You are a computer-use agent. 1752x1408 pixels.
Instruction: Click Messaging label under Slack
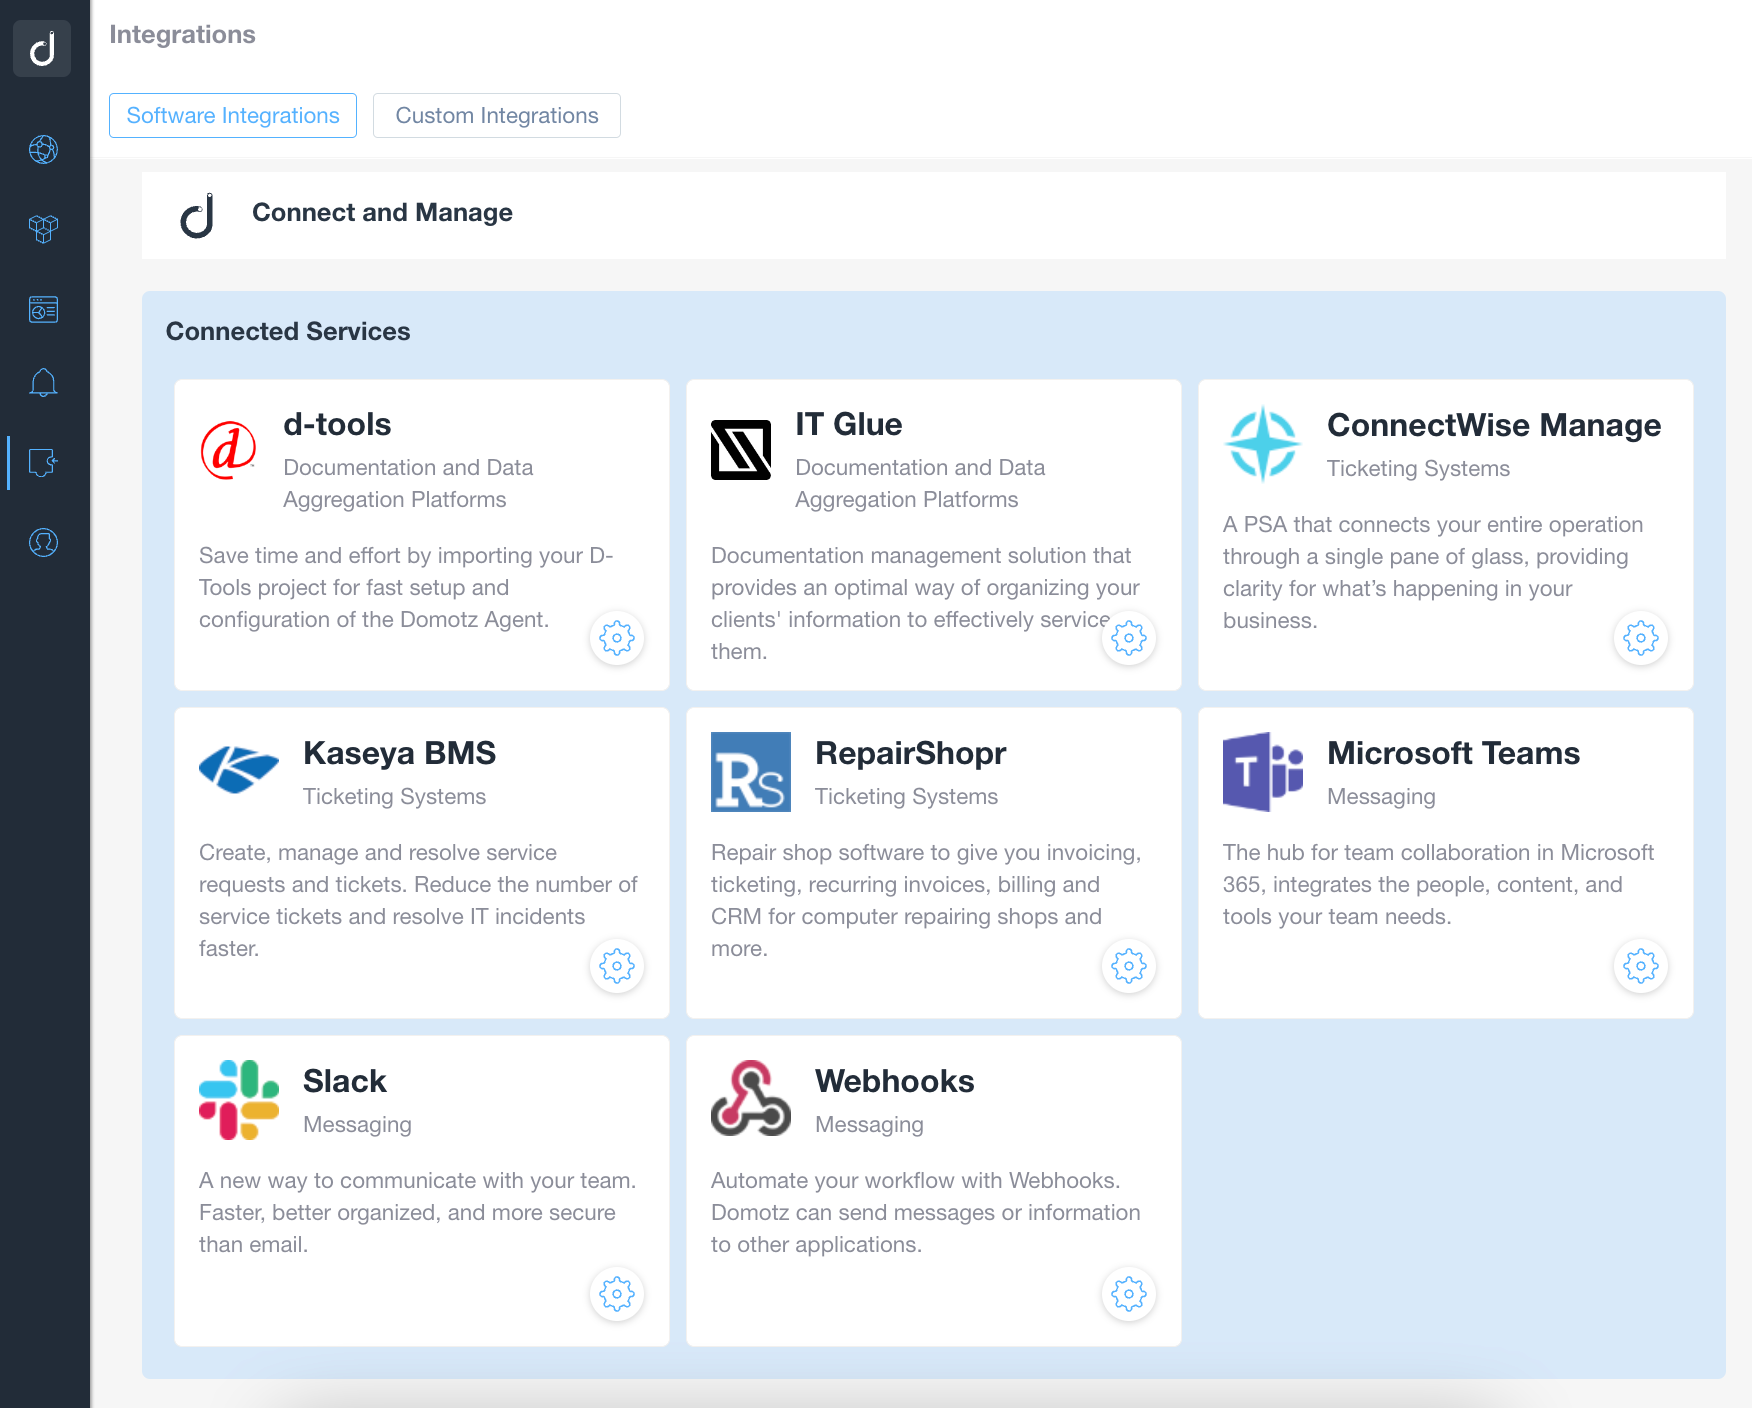coord(357,1125)
